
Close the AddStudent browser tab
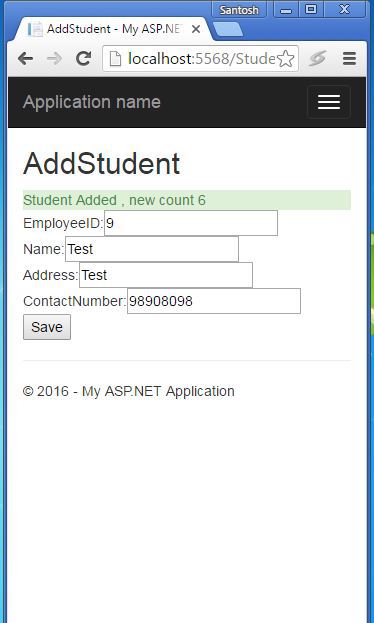[x=196, y=29]
